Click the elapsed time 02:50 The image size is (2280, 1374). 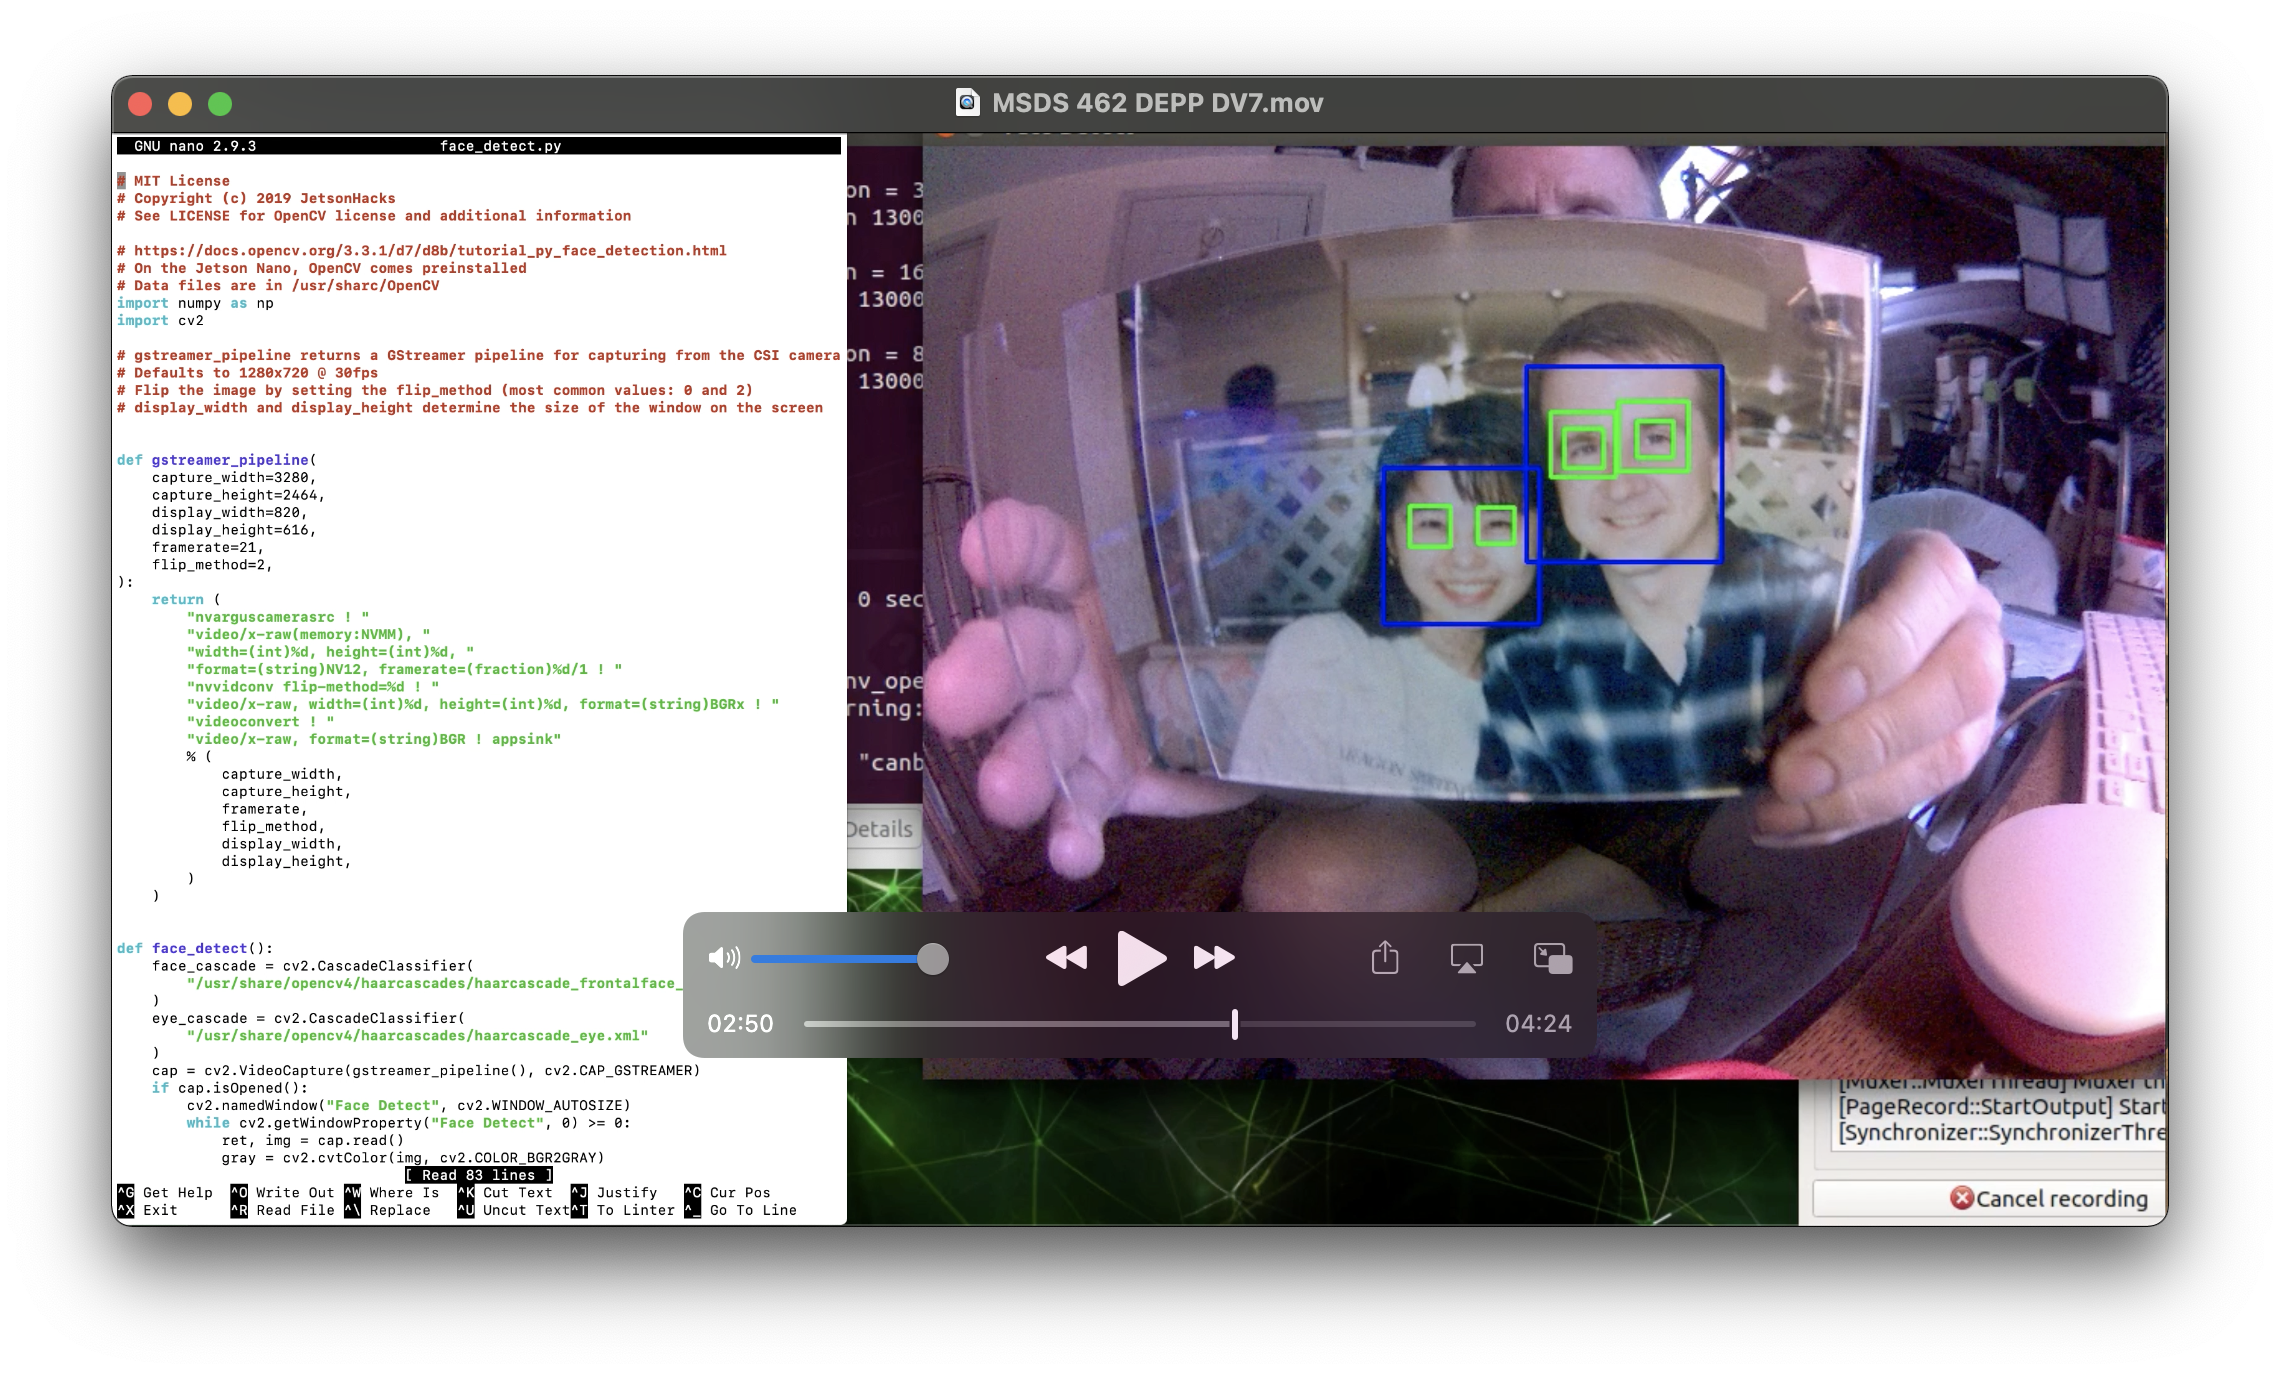(740, 1024)
